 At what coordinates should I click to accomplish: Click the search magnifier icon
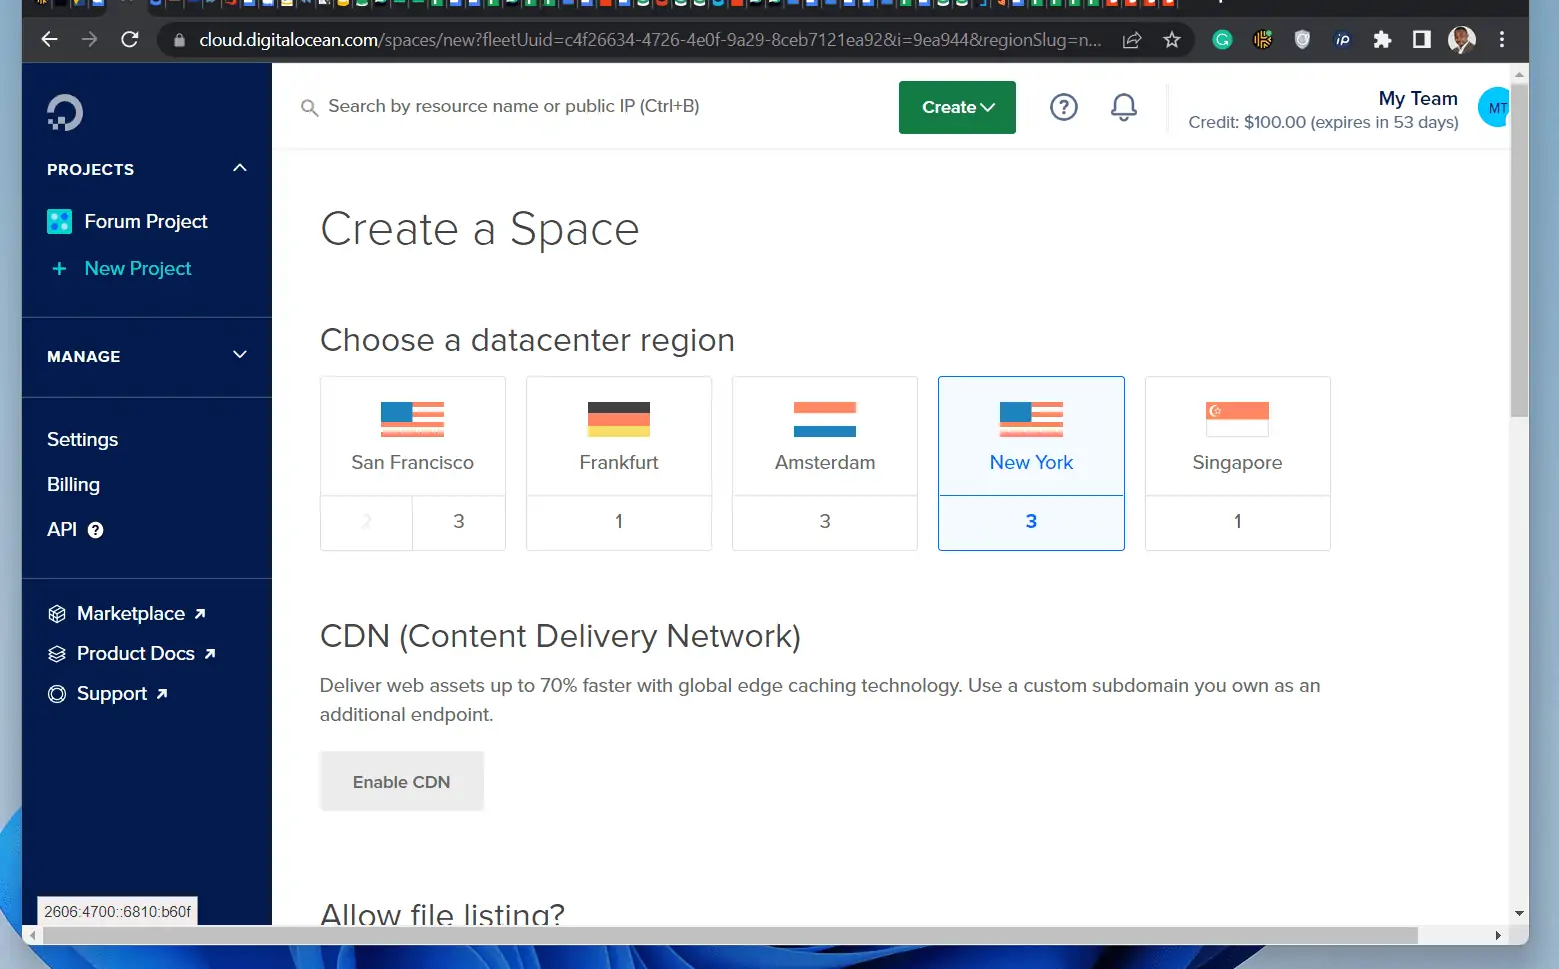point(309,107)
